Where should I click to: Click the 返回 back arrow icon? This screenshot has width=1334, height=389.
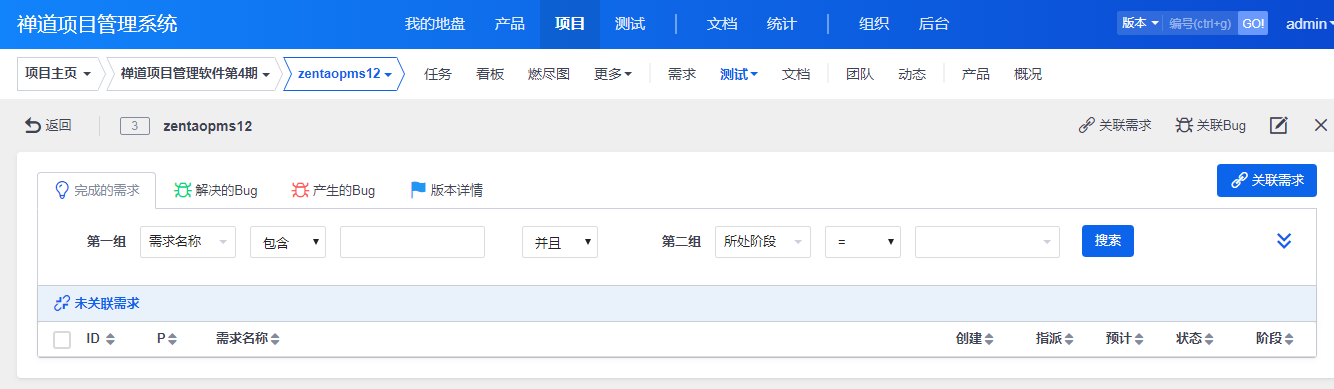[x=33, y=125]
